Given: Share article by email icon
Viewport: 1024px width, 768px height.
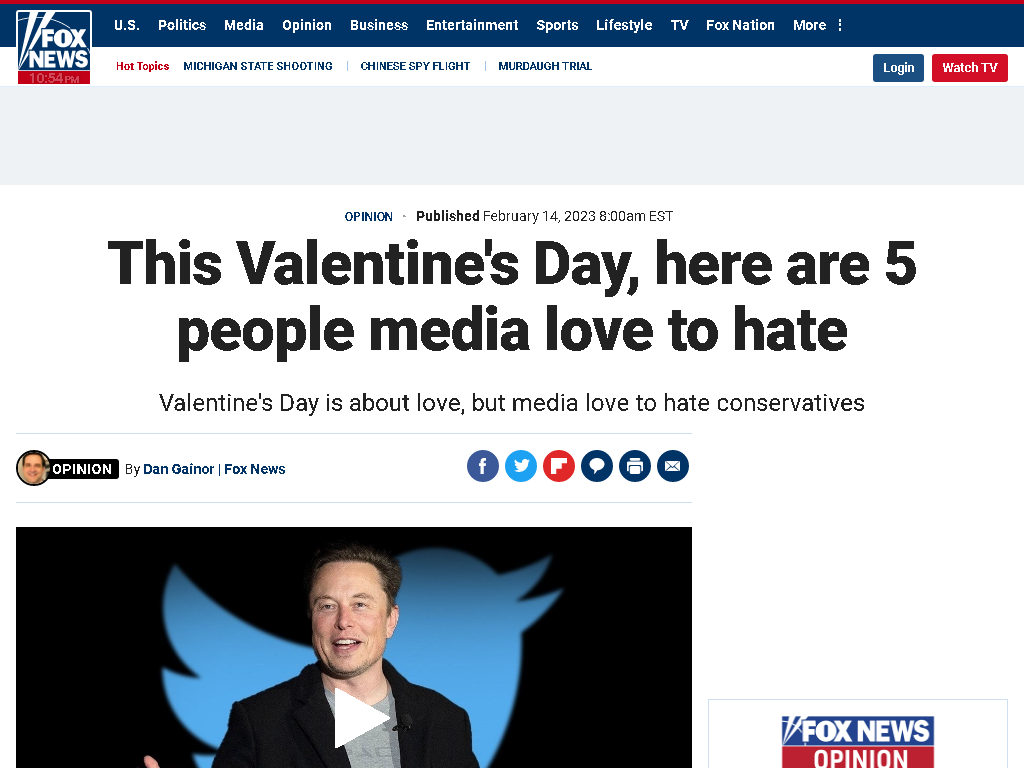Looking at the screenshot, I should pyautogui.click(x=673, y=466).
